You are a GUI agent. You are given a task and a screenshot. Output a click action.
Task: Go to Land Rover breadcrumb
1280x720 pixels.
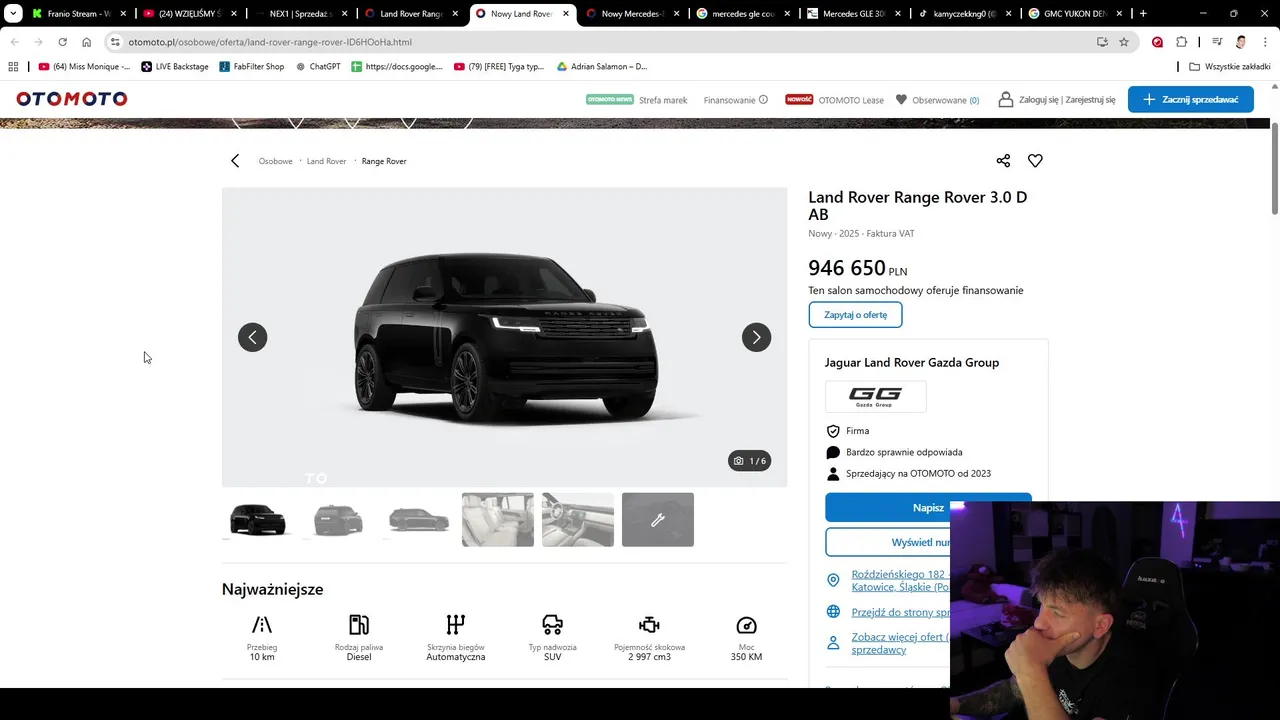[x=326, y=161]
